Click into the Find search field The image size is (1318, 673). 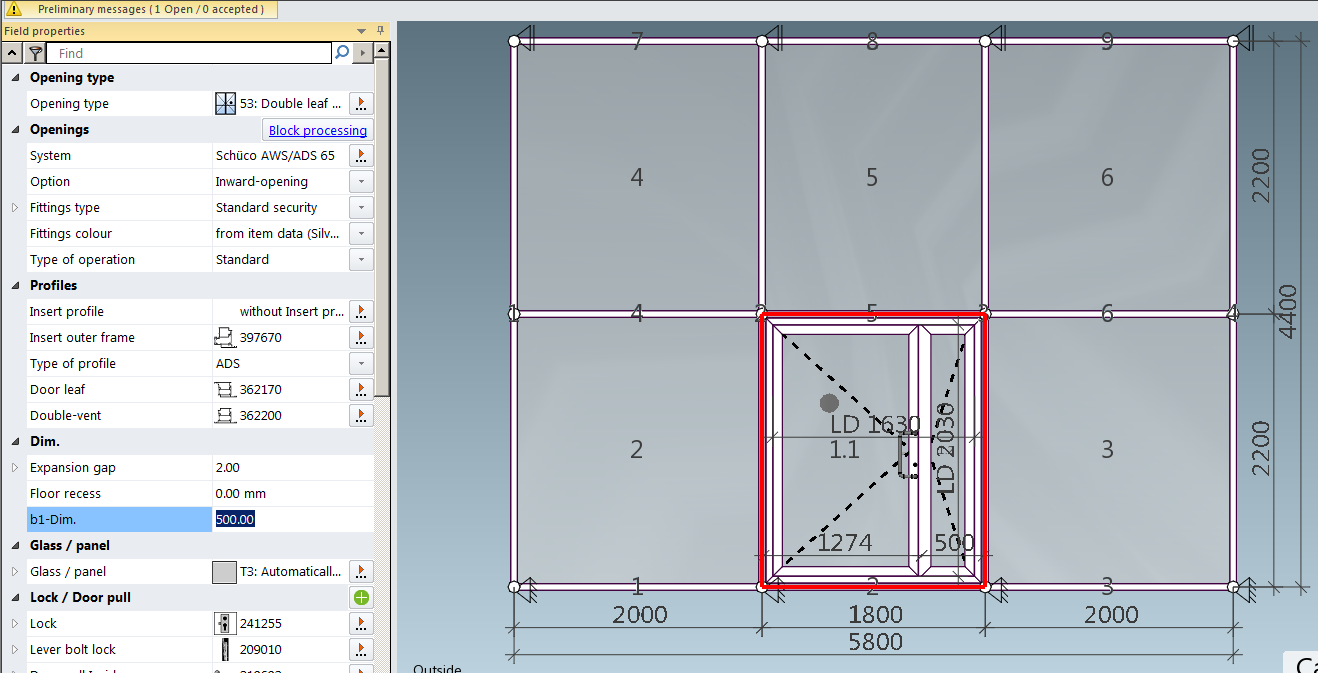pos(190,53)
